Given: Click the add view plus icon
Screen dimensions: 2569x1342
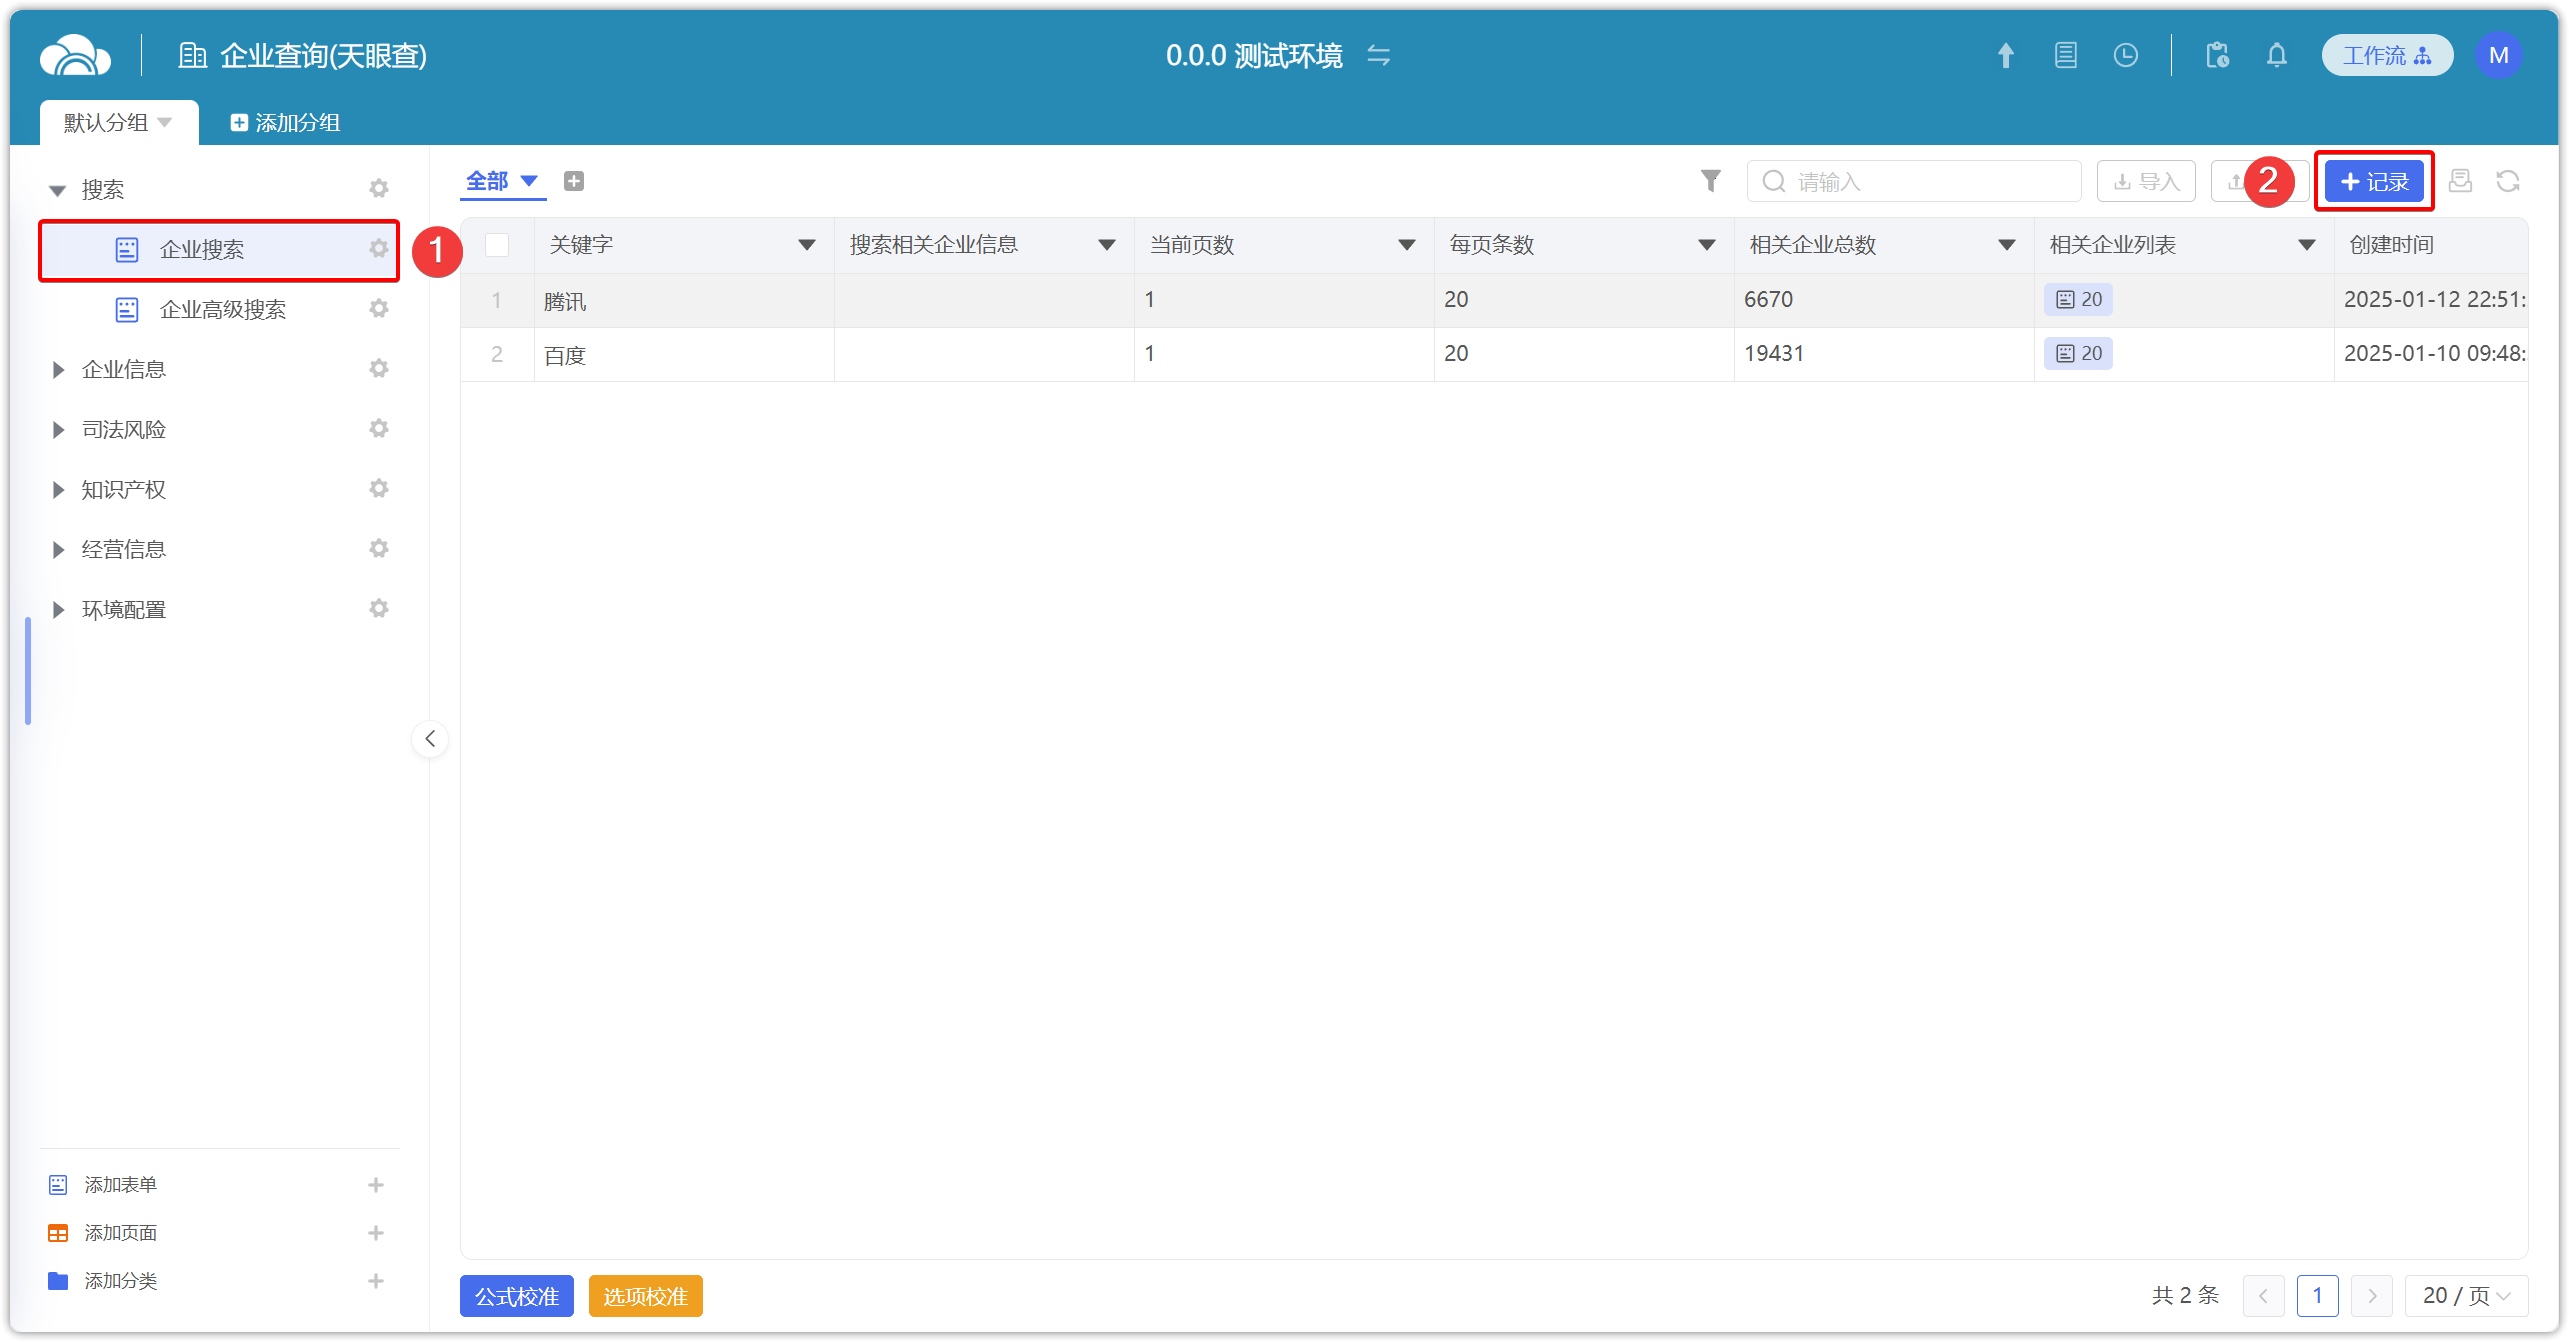Looking at the screenshot, I should [x=573, y=181].
